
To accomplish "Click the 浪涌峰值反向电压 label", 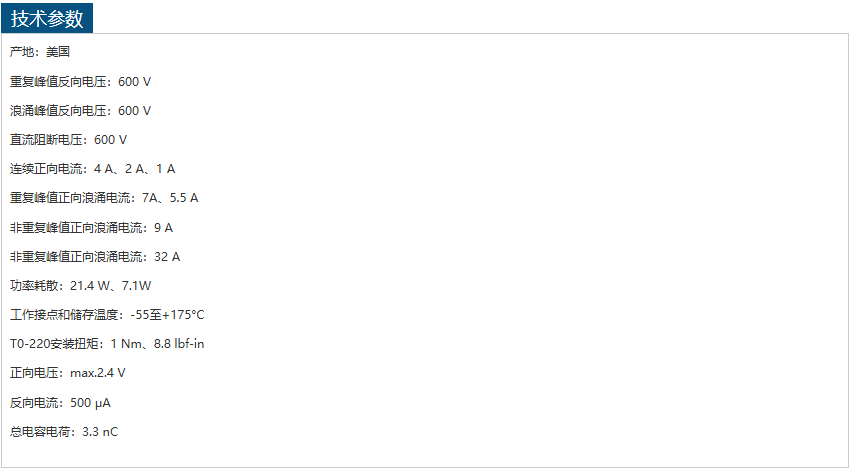I will (58, 110).
